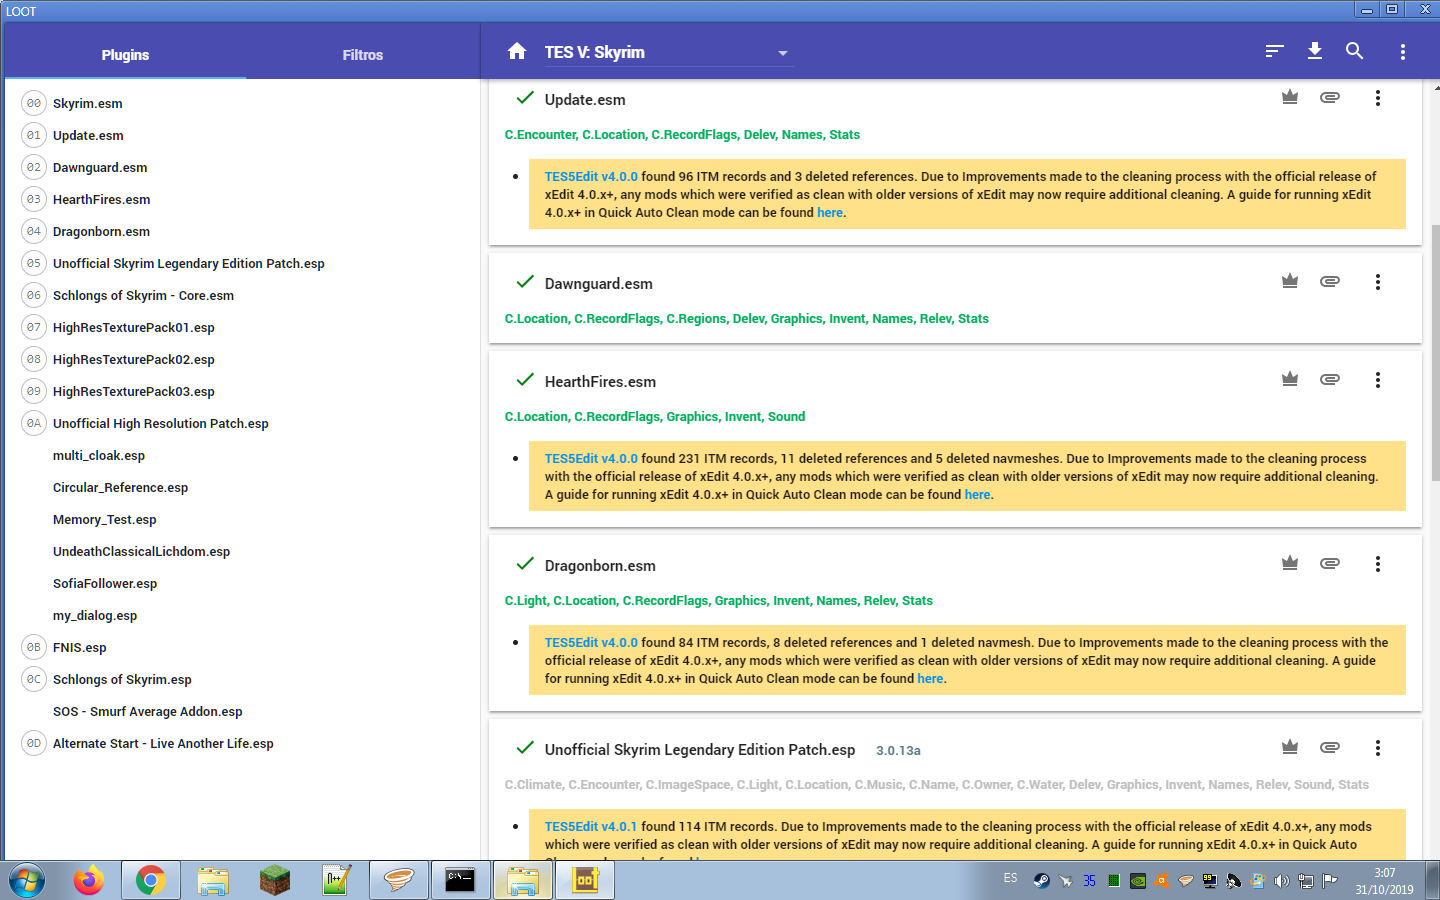Click the system tray volume speaker icon
Viewport: 1440px width, 900px height.
point(1282,881)
